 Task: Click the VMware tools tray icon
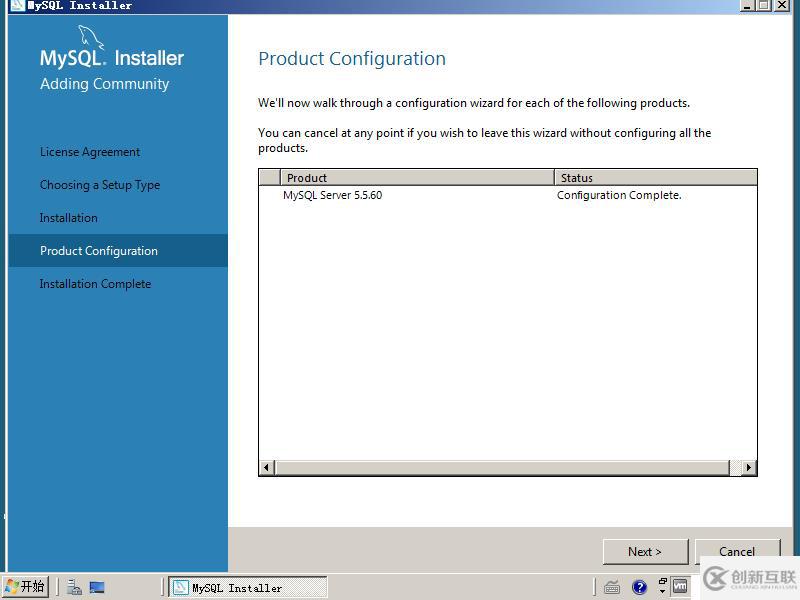click(x=680, y=586)
